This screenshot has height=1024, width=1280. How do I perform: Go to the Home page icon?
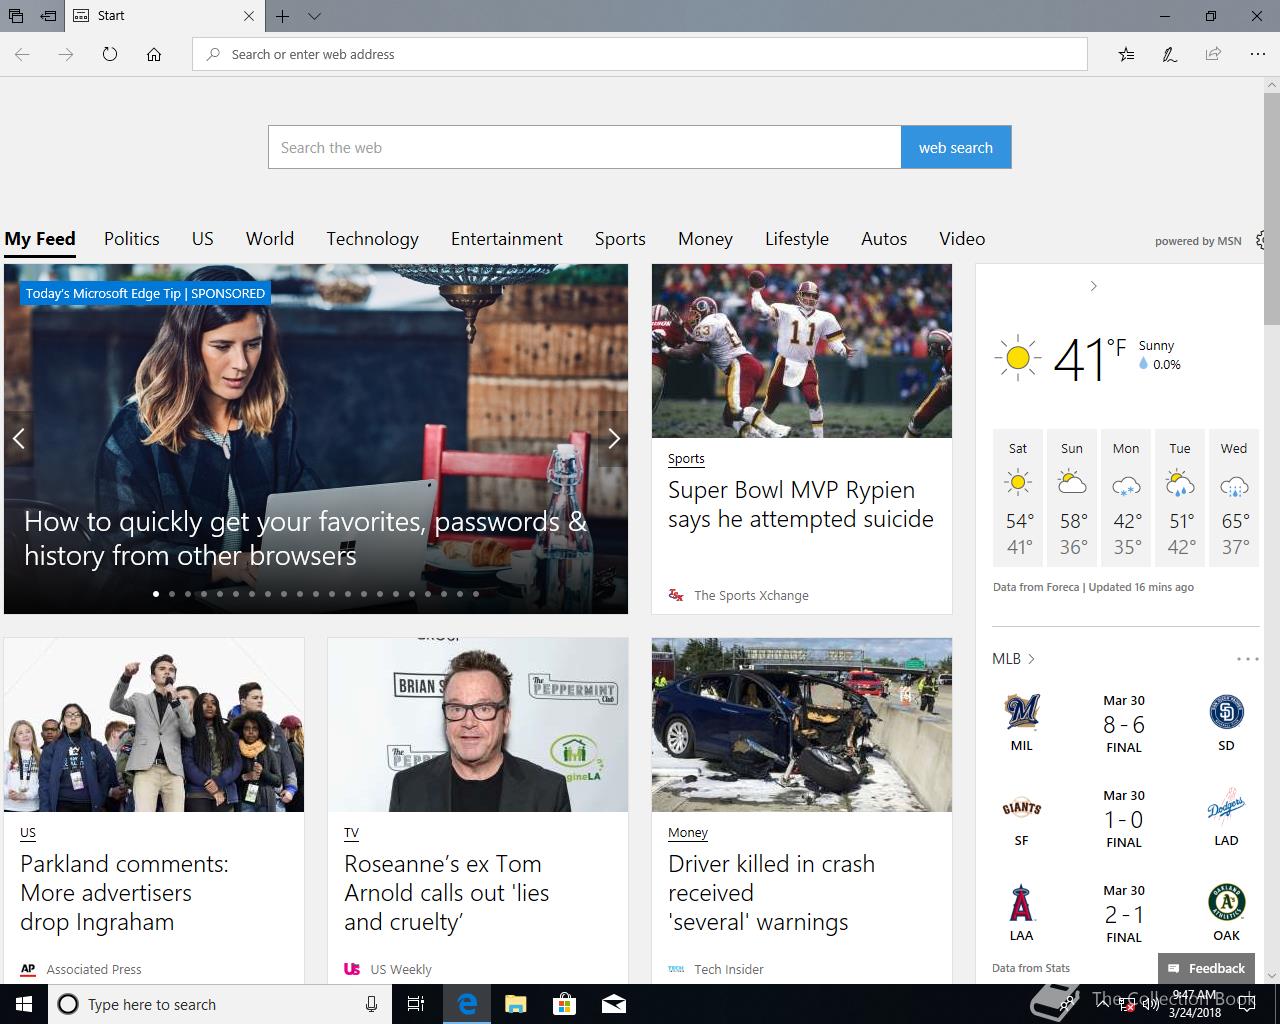point(154,54)
